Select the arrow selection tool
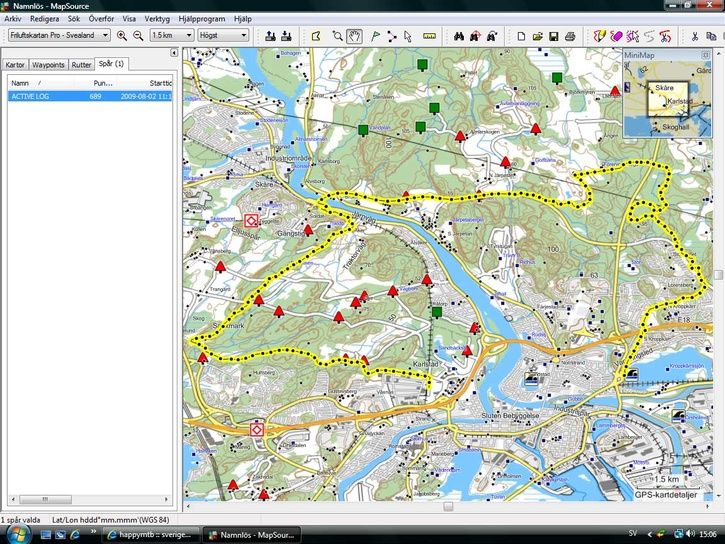The width and height of the screenshot is (725, 544). pos(407,36)
